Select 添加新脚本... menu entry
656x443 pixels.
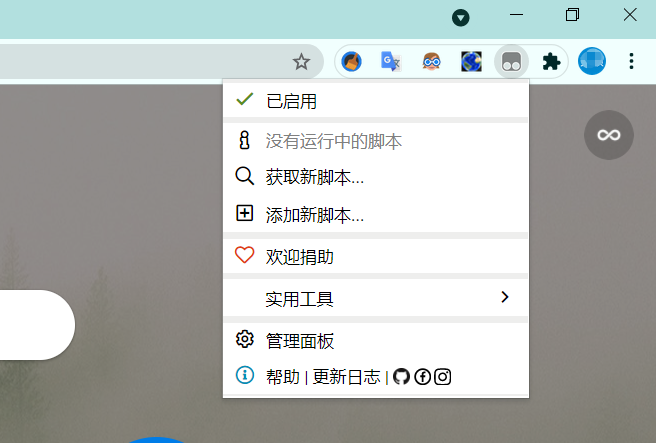click(376, 215)
